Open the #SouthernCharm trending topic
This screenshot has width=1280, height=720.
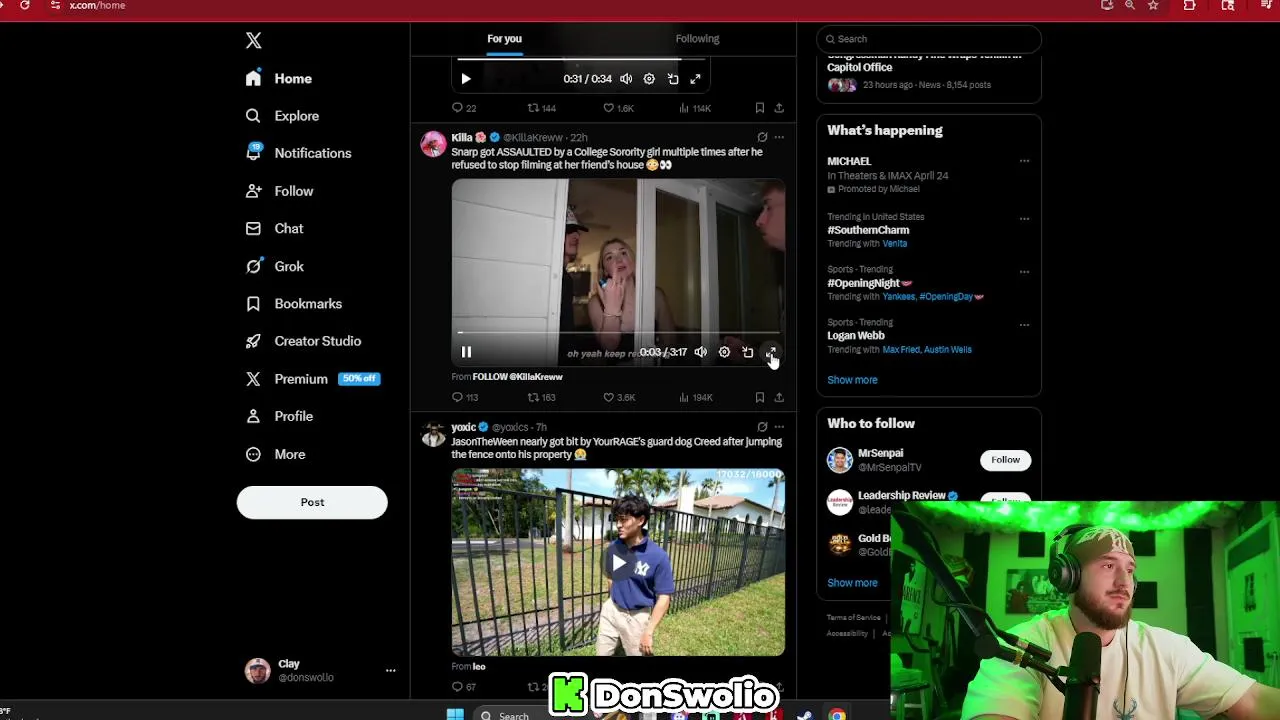pos(868,230)
